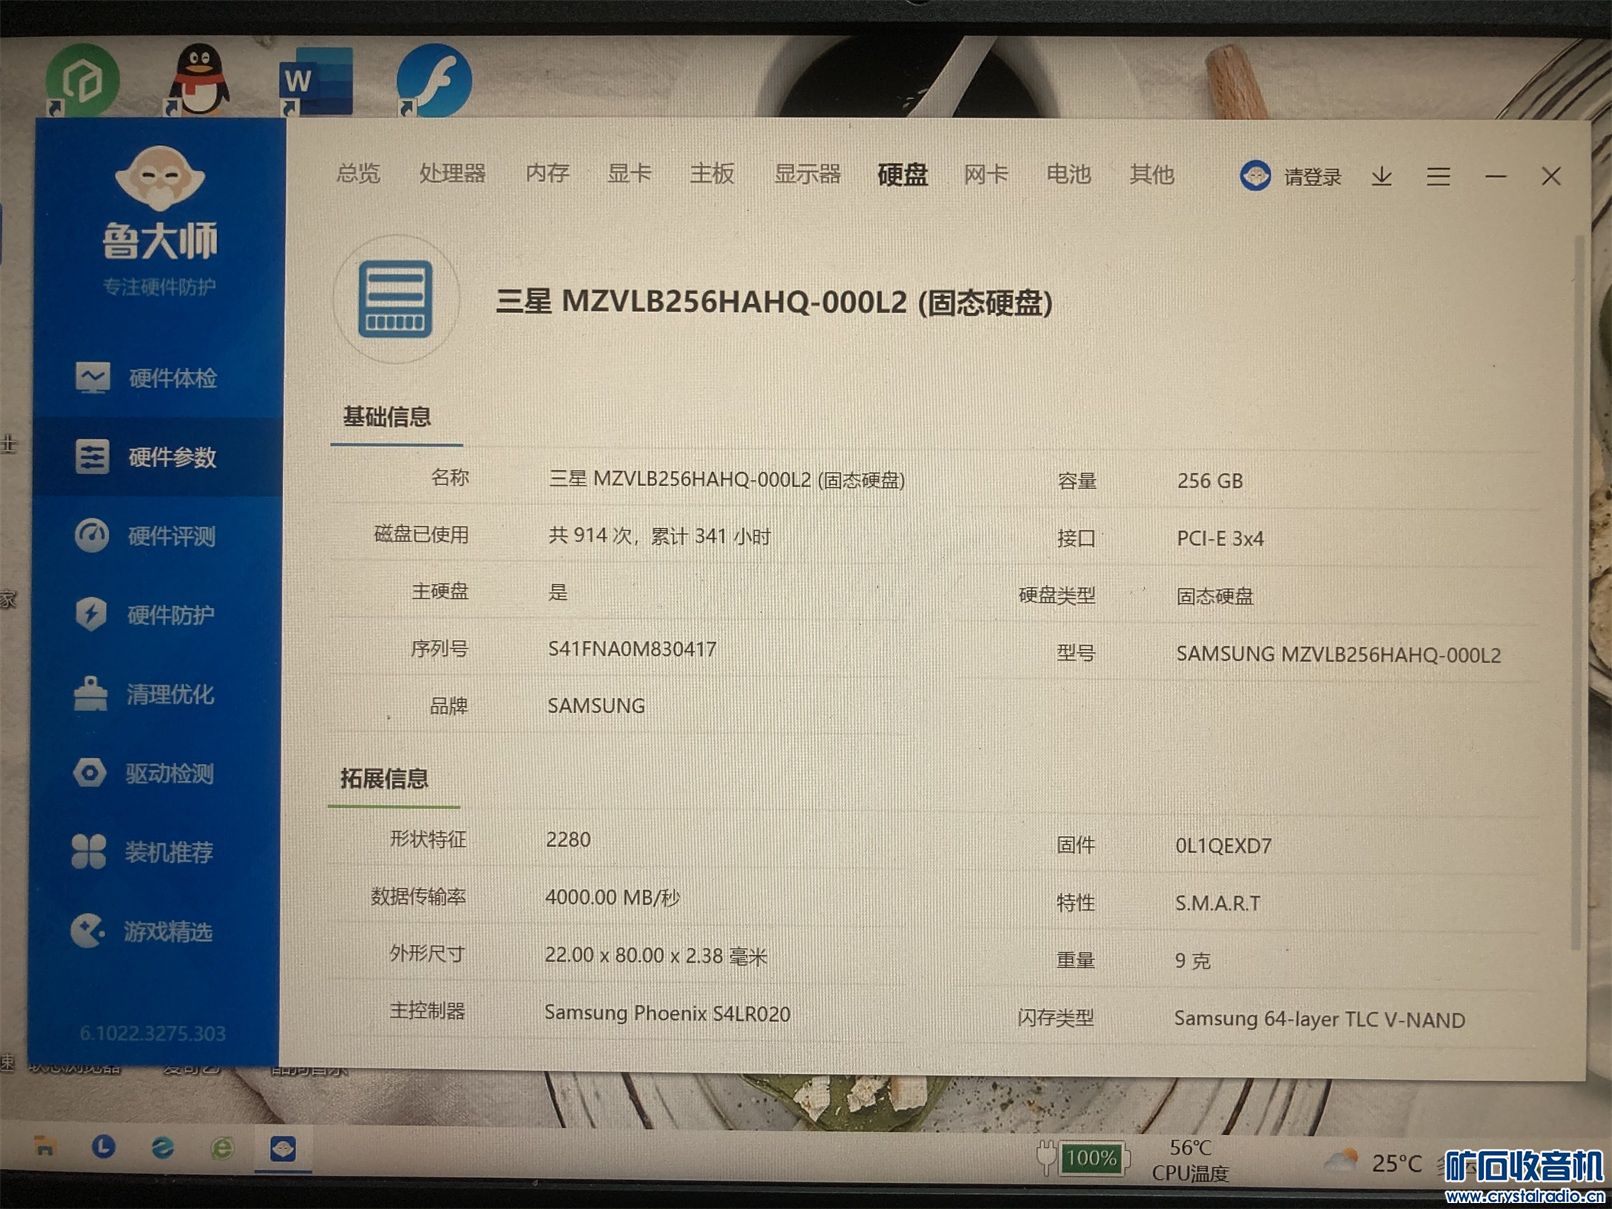Launch the green IE-style browser from taskbar
1612x1209 pixels.
click(x=222, y=1148)
